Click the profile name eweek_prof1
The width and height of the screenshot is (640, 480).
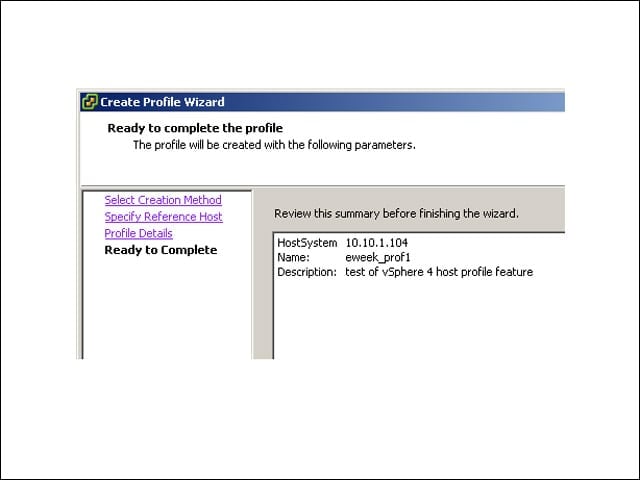pyautogui.click(x=378, y=258)
